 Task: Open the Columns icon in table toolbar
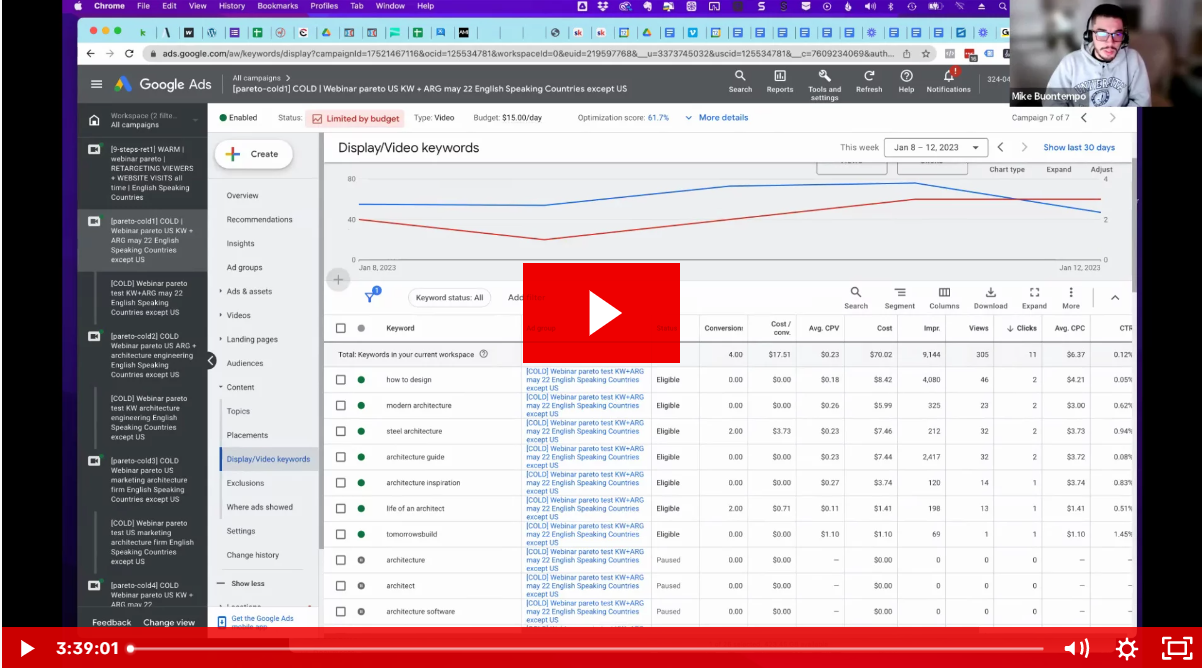944,293
